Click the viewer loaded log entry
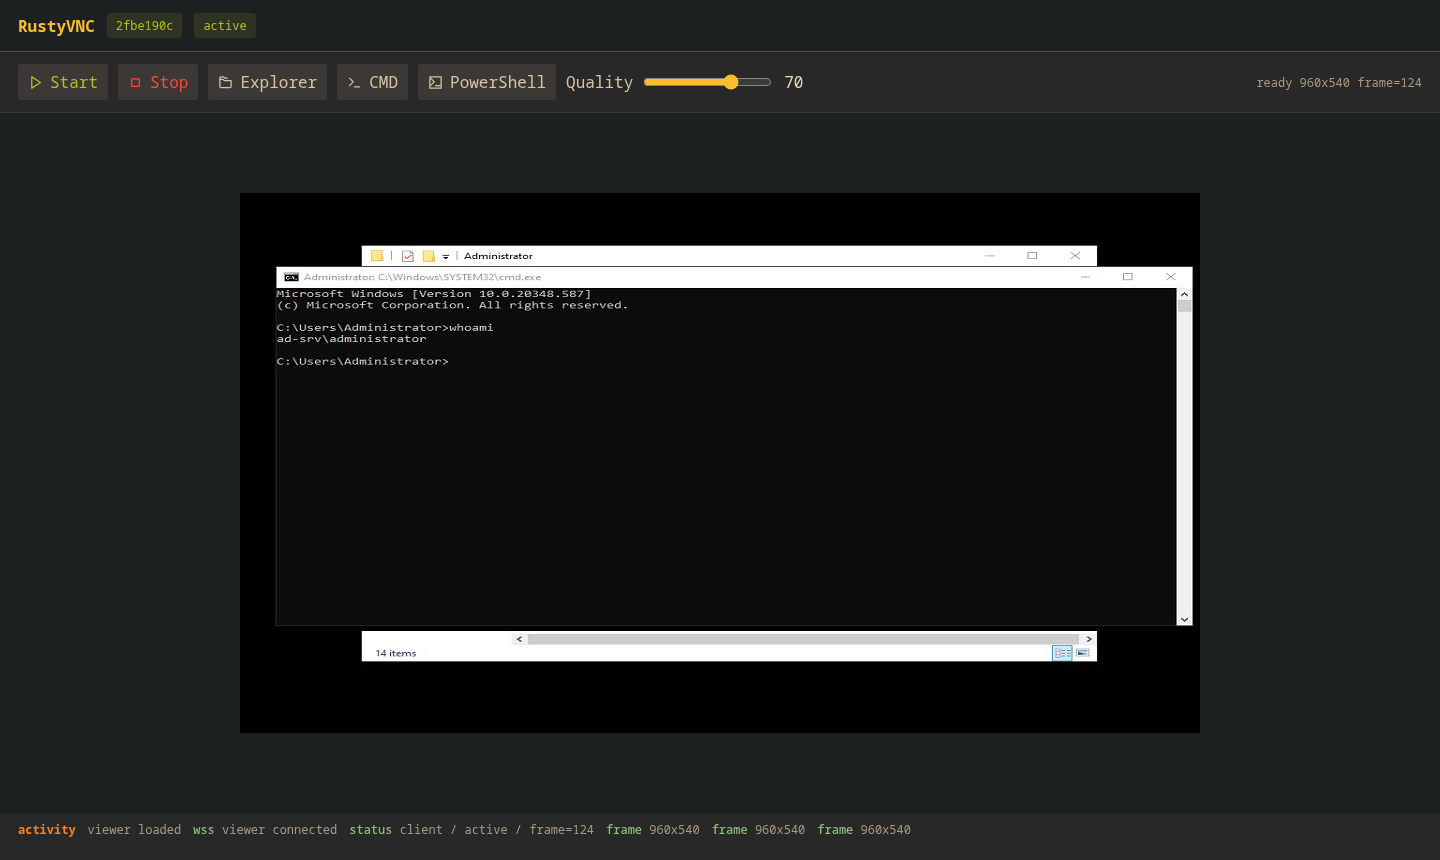This screenshot has width=1440, height=860. (x=134, y=830)
